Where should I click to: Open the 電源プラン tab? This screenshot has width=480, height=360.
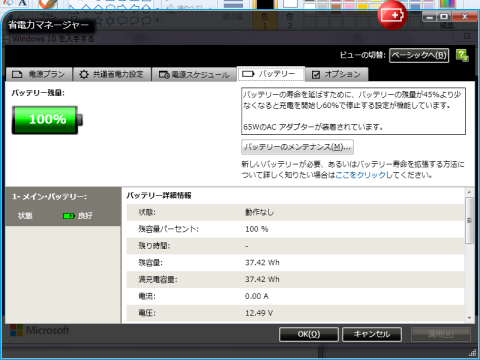click(x=39, y=74)
